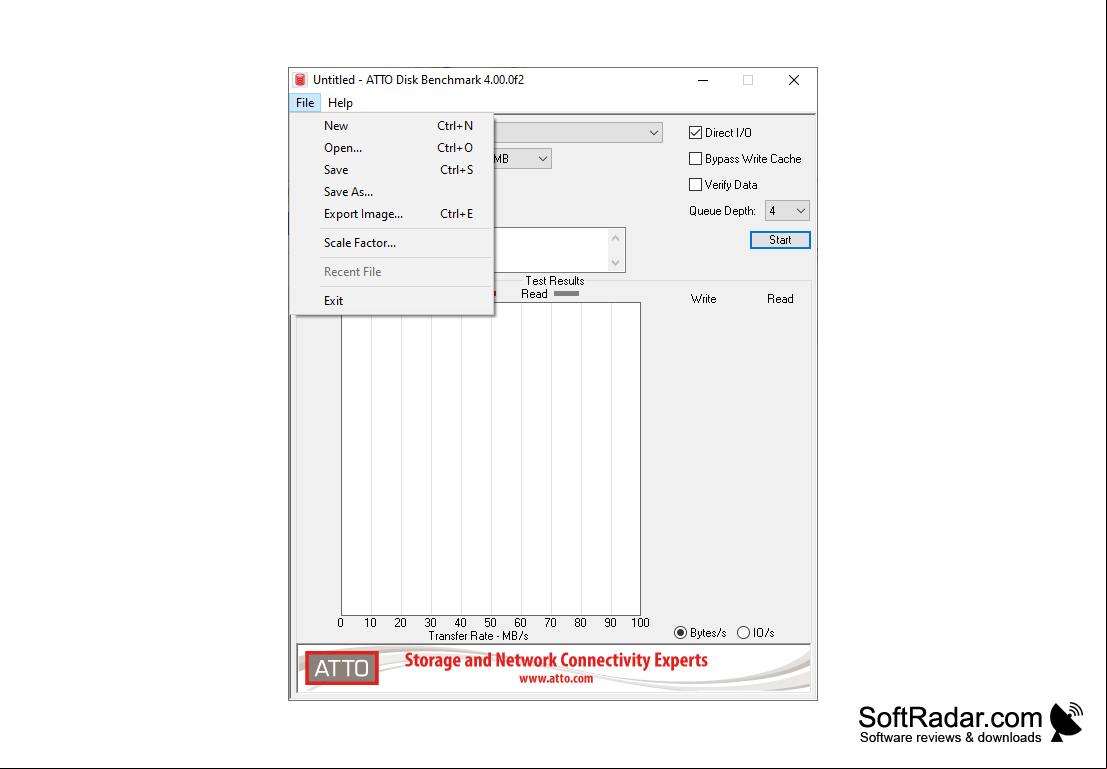Choose Exit in the File menu
This screenshot has width=1107, height=769.
coord(391,300)
